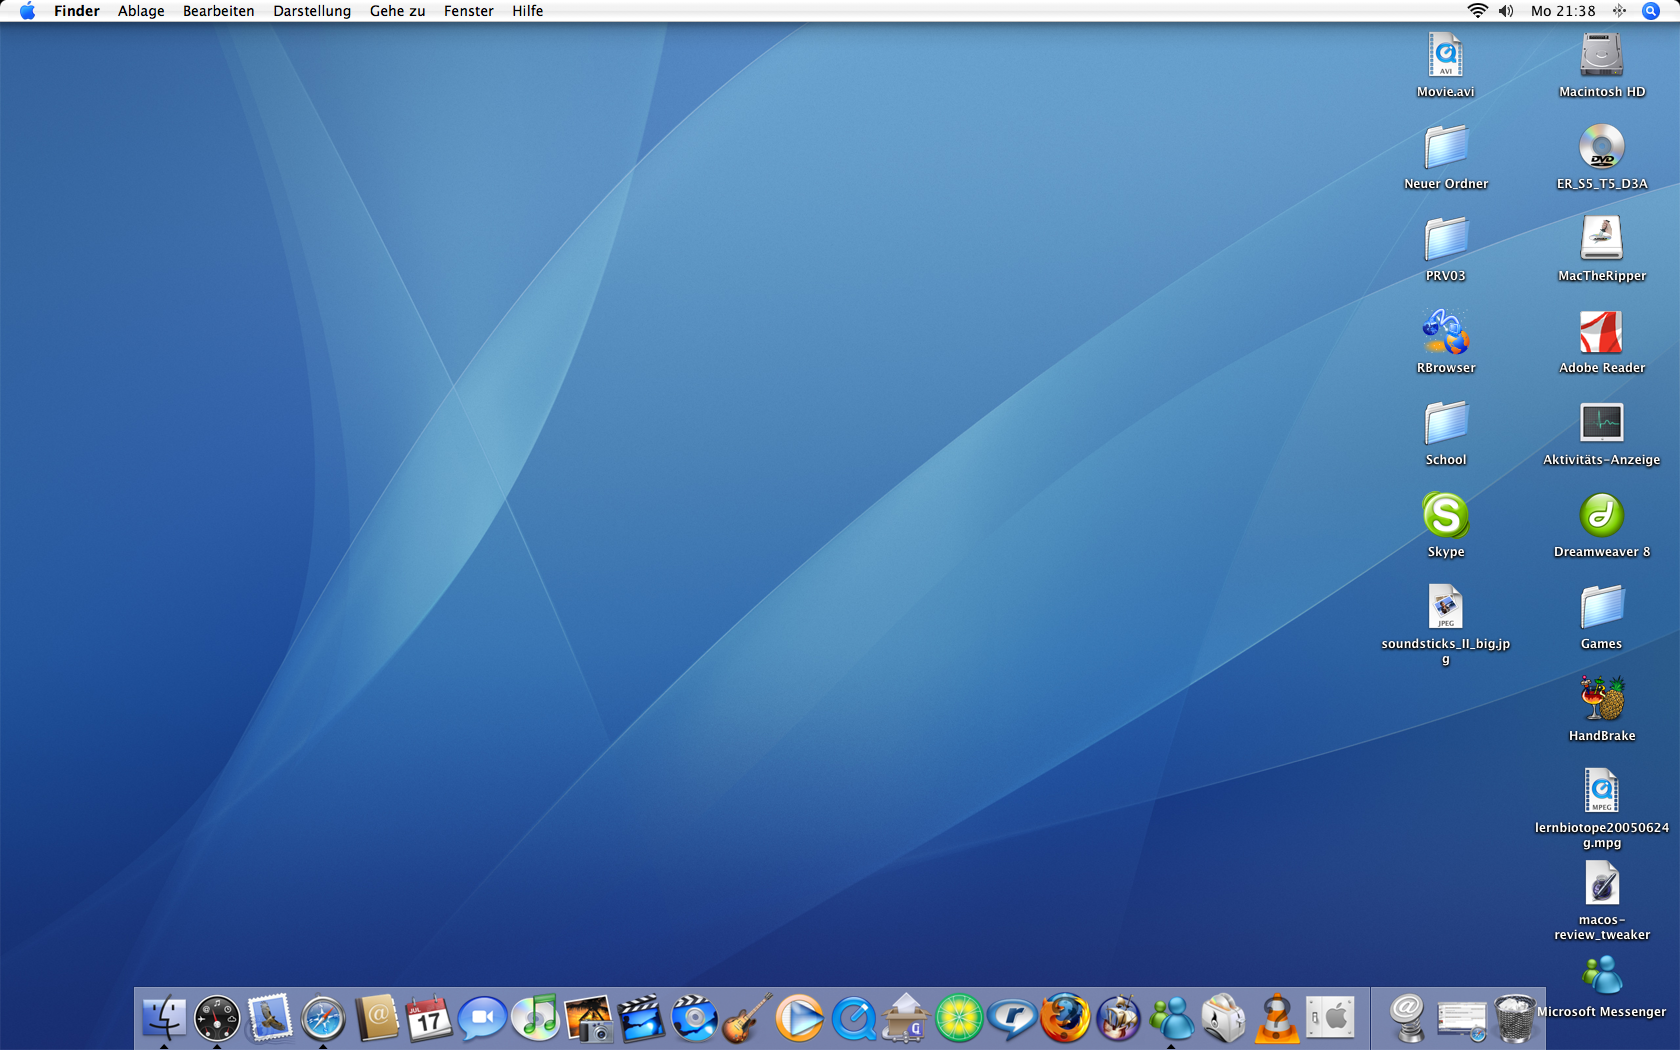Open System Preferences in the dock
The height and width of the screenshot is (1050, 1680).
1330,1019
